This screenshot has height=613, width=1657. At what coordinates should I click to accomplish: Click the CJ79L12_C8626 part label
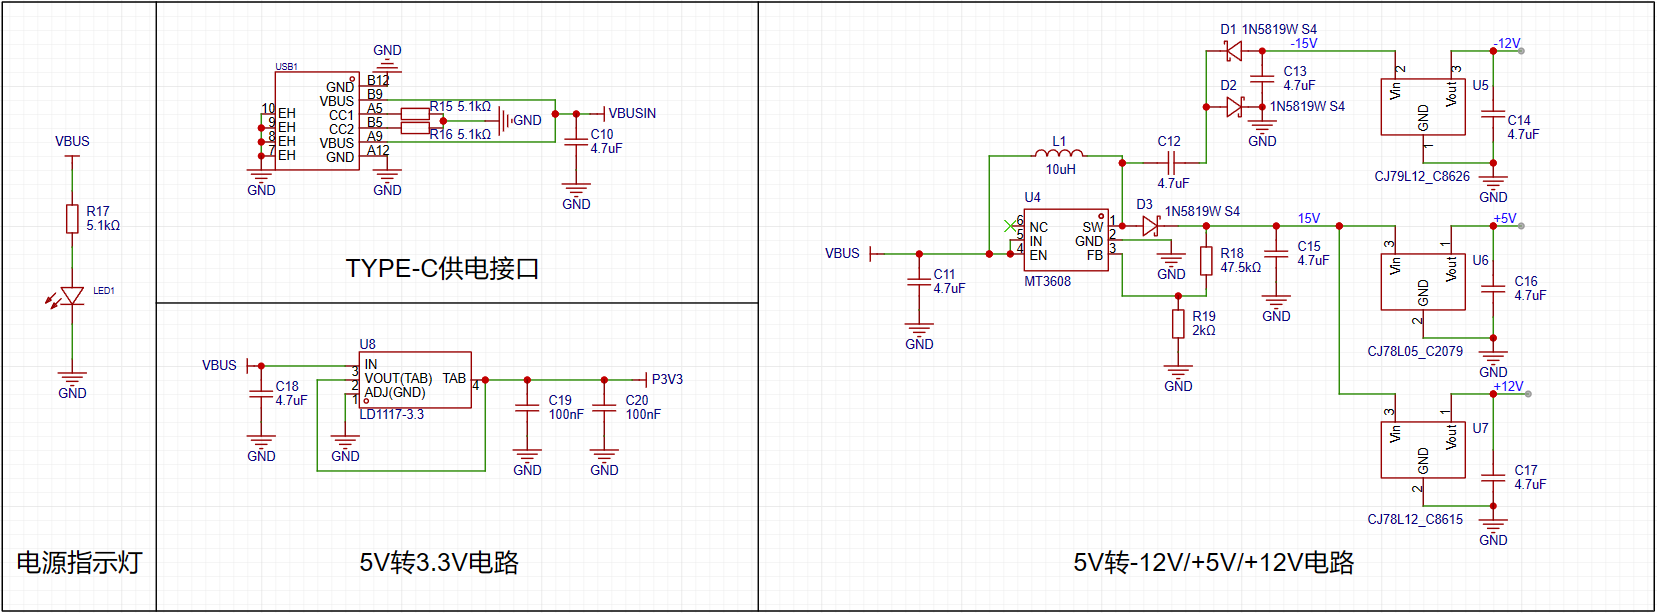pyautogui.click(x=1422, y=177)
